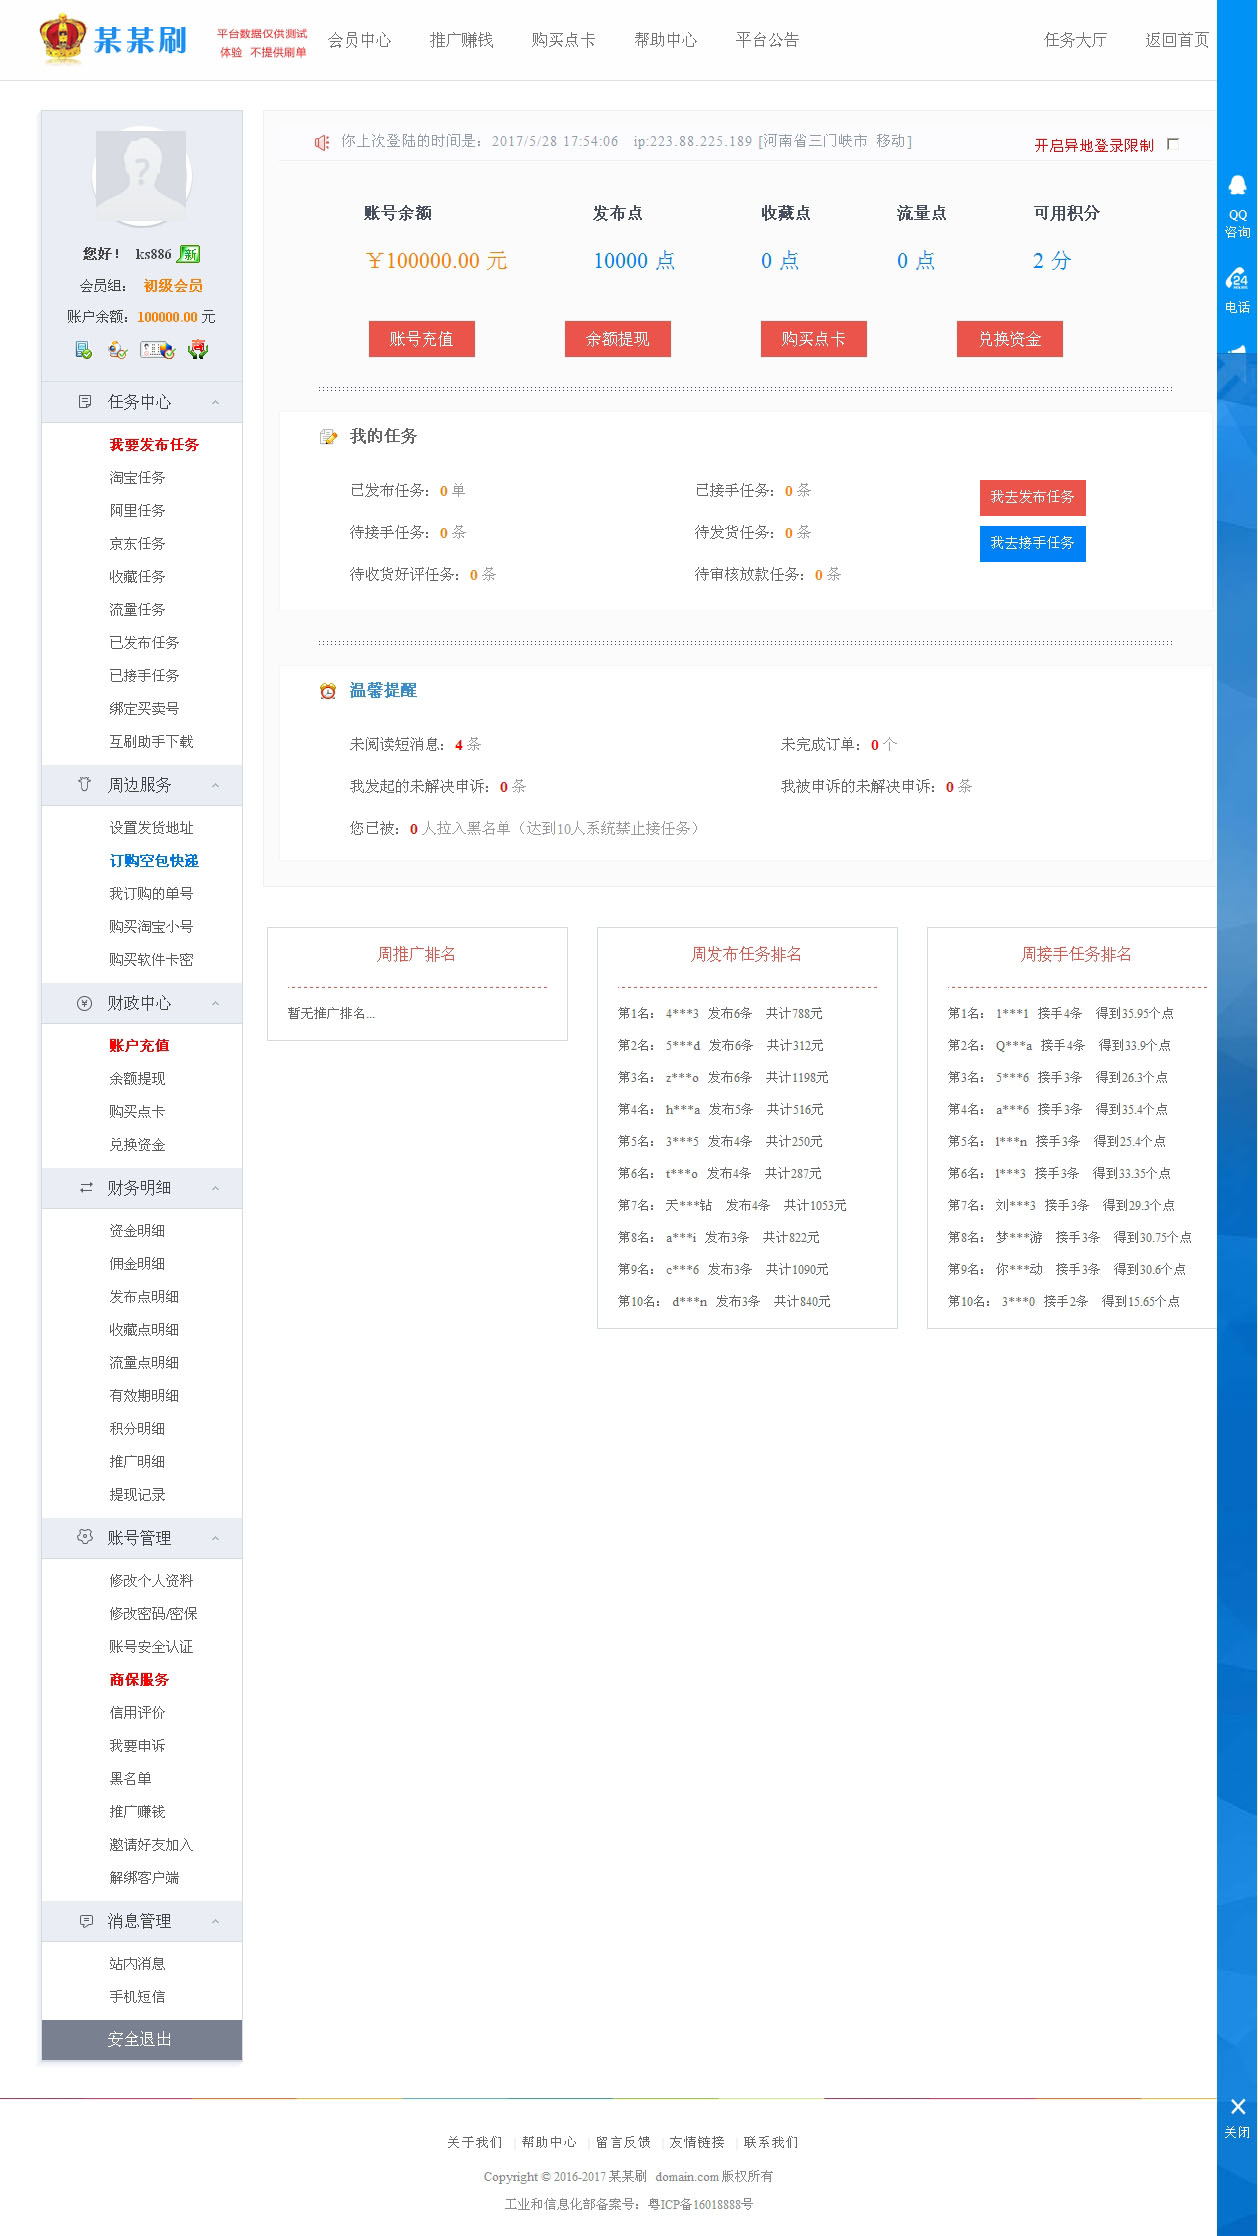This screenshot has width=1258, height=2236.
Task: Click the unread messages count 4
Action: point(458,745)
